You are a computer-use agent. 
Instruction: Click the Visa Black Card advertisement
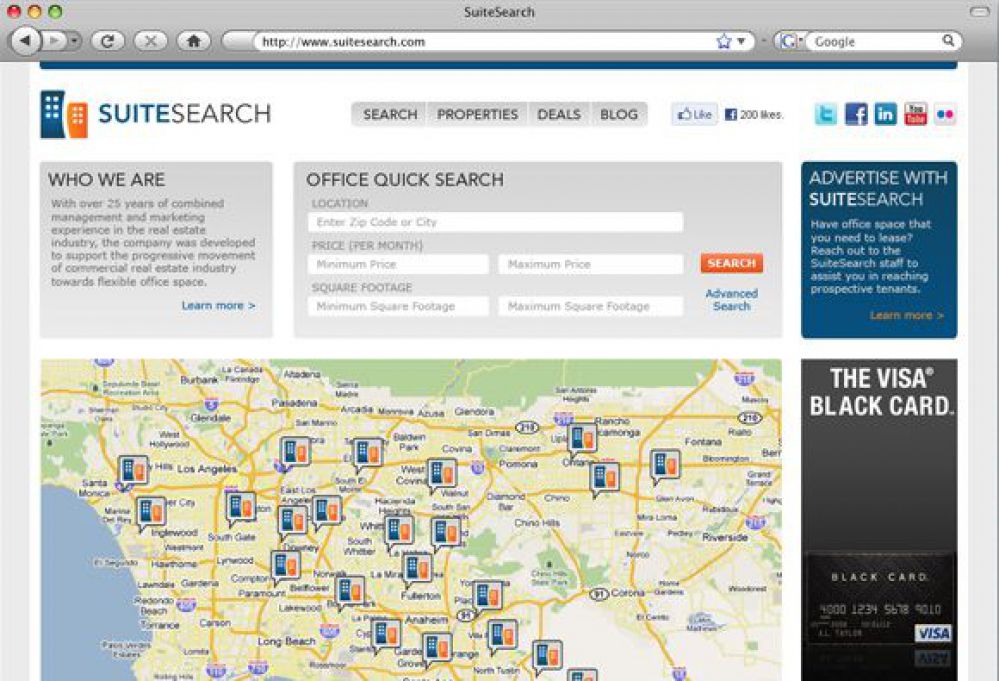click(x=879, y=520)
